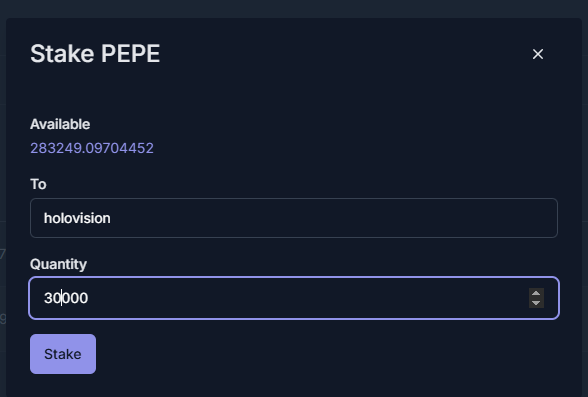Decrease quantity with the down stepper arrow
The width and height of the screenshot is (588, 397).
(536, 303)
